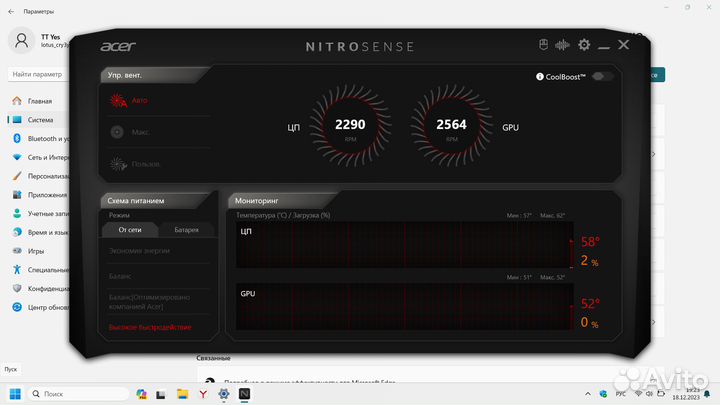Open the mouse settings icon in NitroSense
The height and width of the screenshot is (405, 720).
[x=543, y=45]
